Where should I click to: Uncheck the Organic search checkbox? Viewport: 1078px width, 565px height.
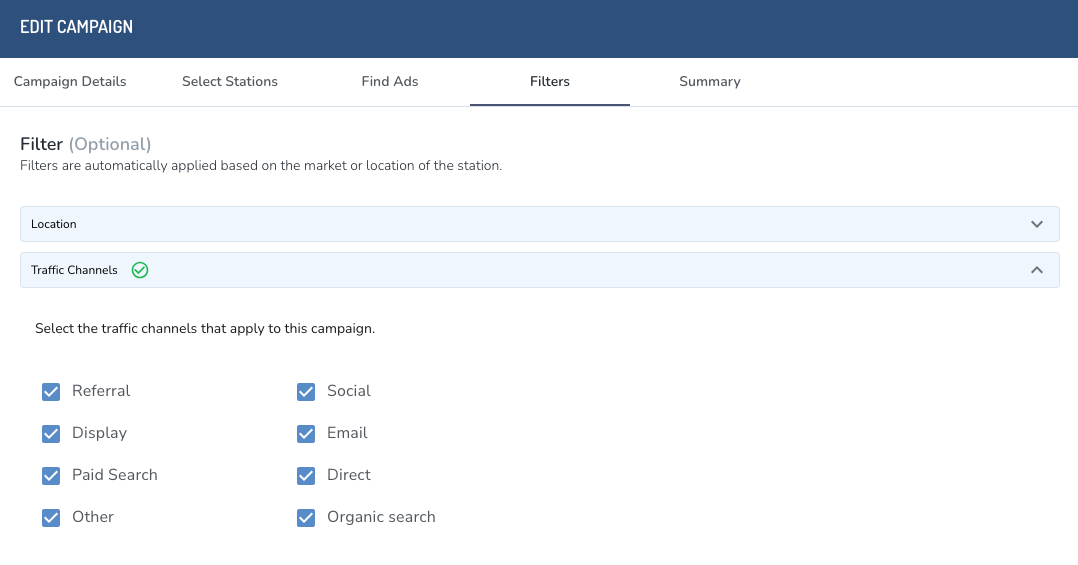tap(306, 518)
